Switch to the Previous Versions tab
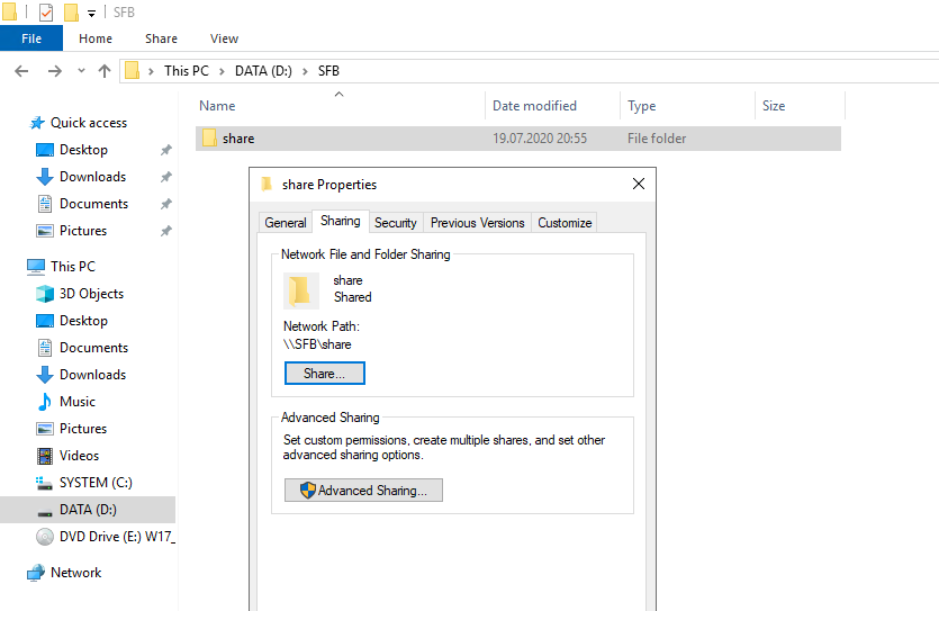The width and height of the screenshot is (951, 626). [x=477, y=223]
